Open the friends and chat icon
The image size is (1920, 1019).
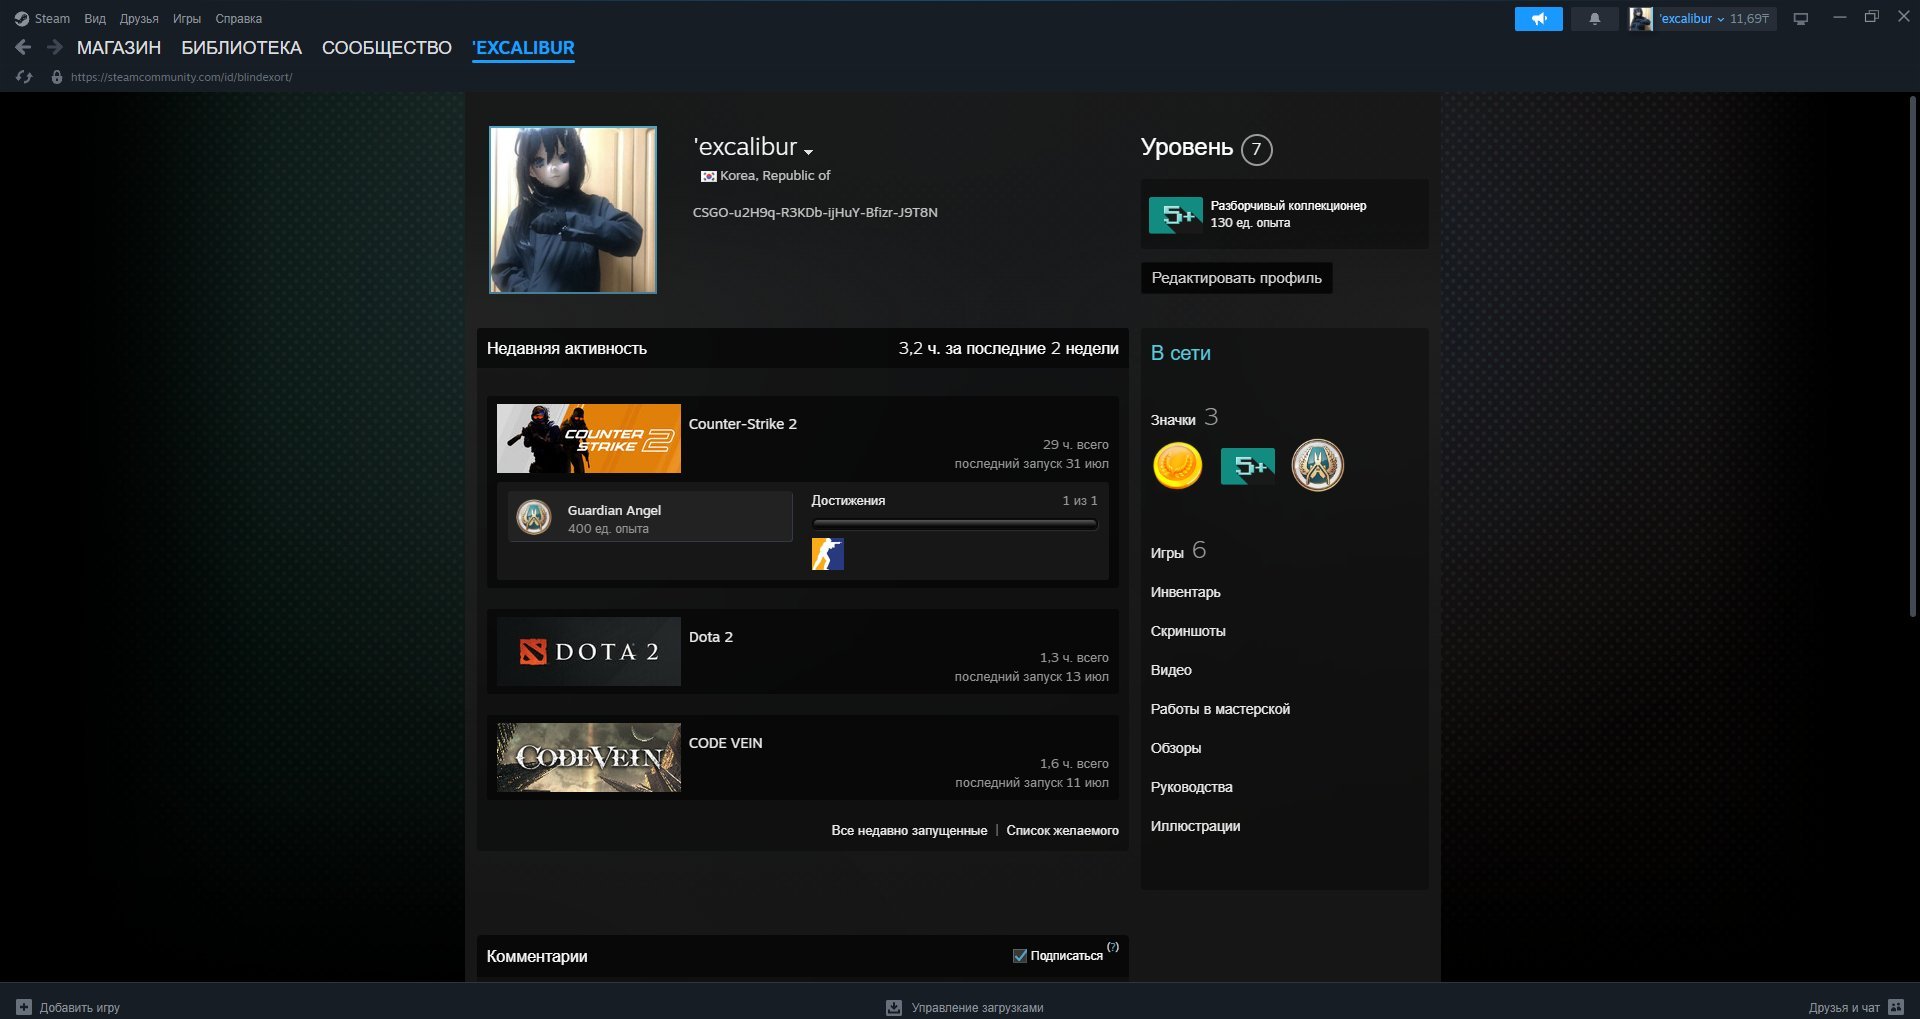click(x=1896, y=1007)
